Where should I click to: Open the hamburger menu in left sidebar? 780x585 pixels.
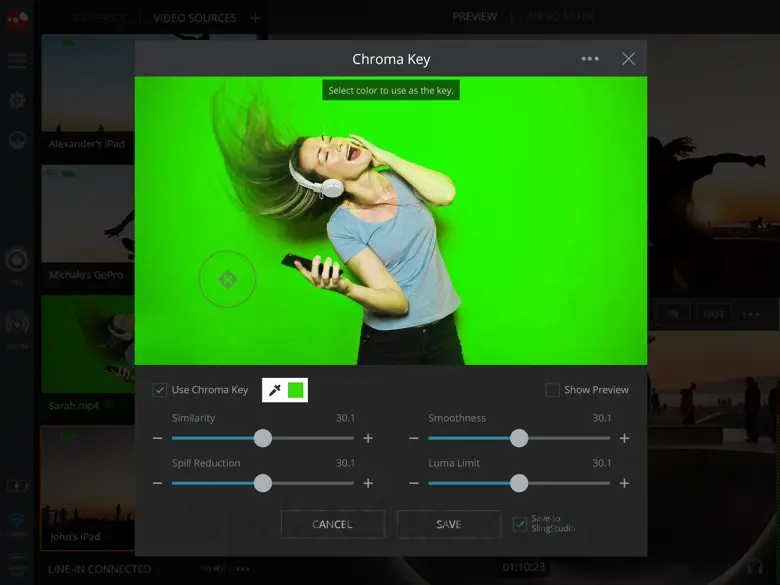[17, 61]
